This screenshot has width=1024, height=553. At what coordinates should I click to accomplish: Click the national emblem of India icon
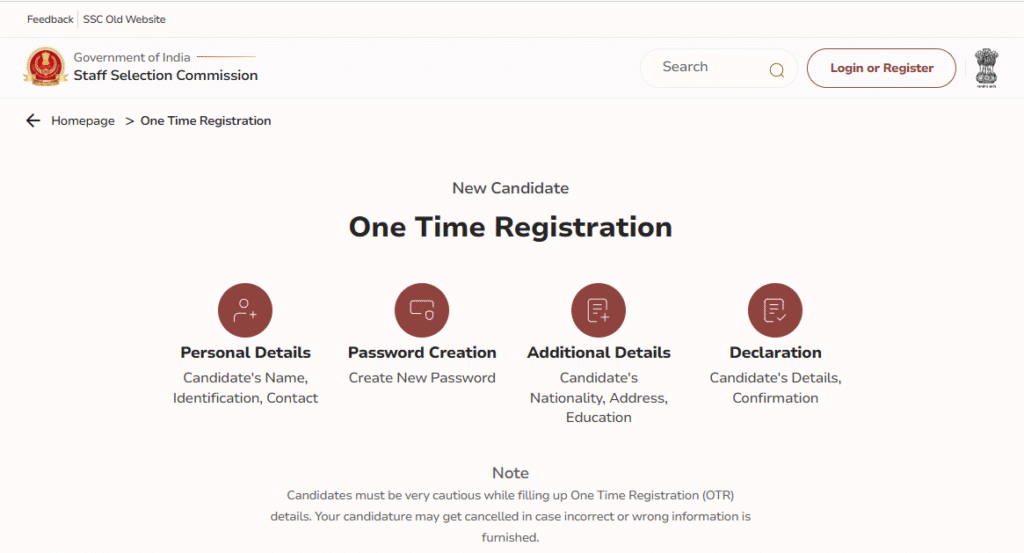987,68
